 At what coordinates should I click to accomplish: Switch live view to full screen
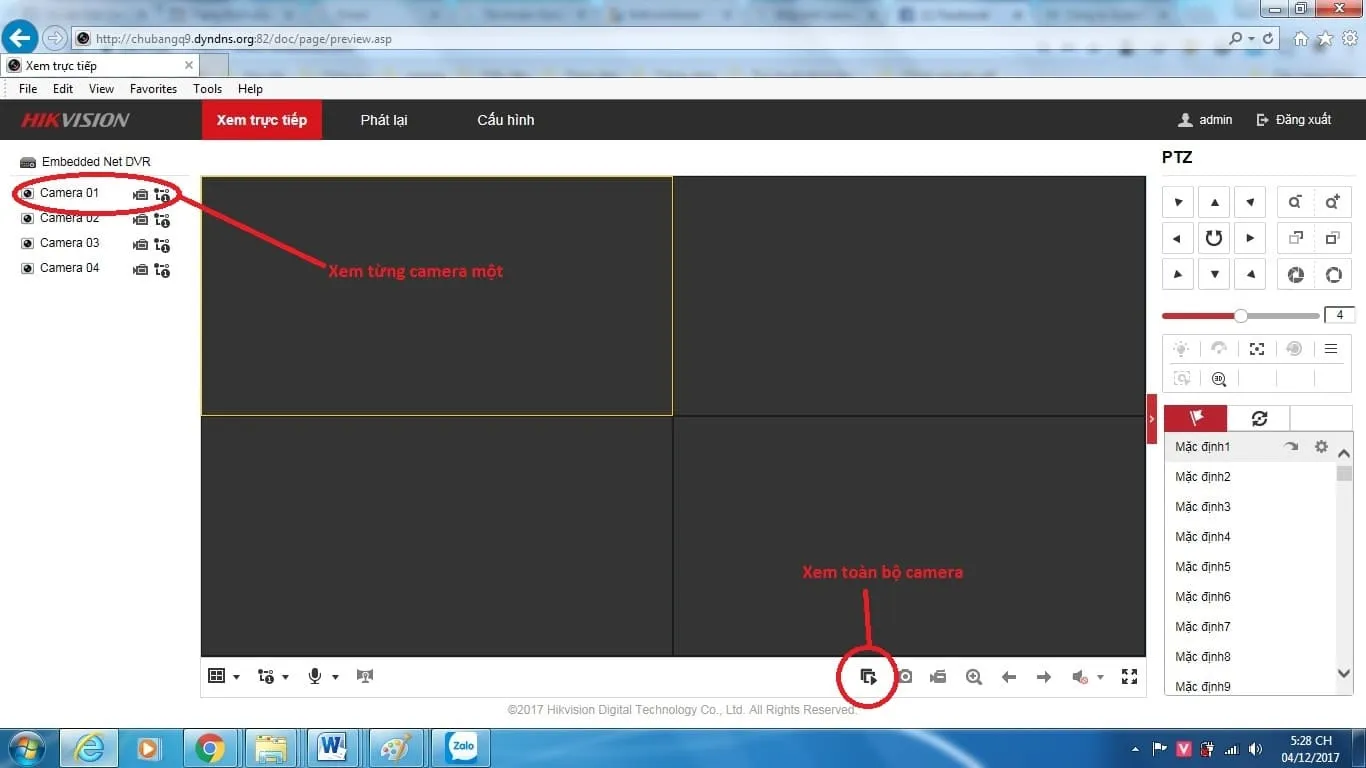point(1129,676)
